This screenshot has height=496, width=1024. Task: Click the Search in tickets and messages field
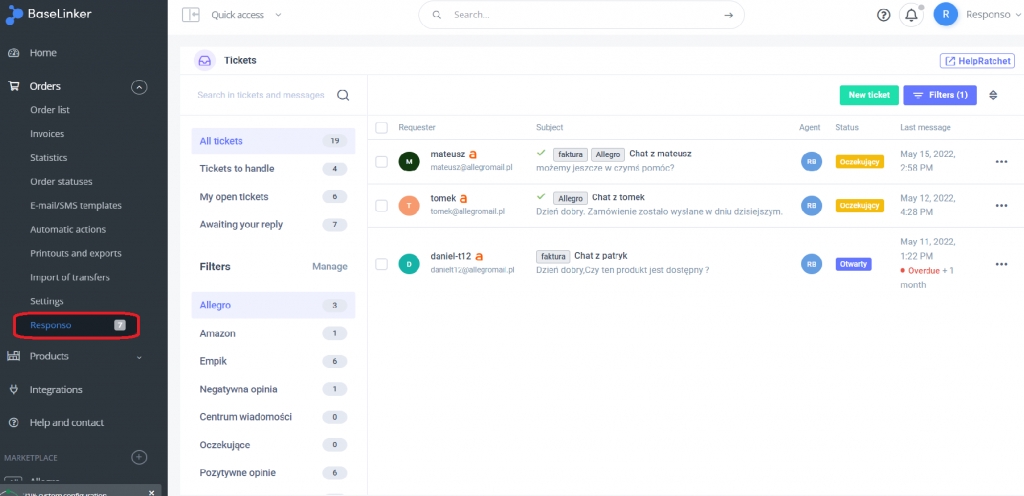coord(262,95)
